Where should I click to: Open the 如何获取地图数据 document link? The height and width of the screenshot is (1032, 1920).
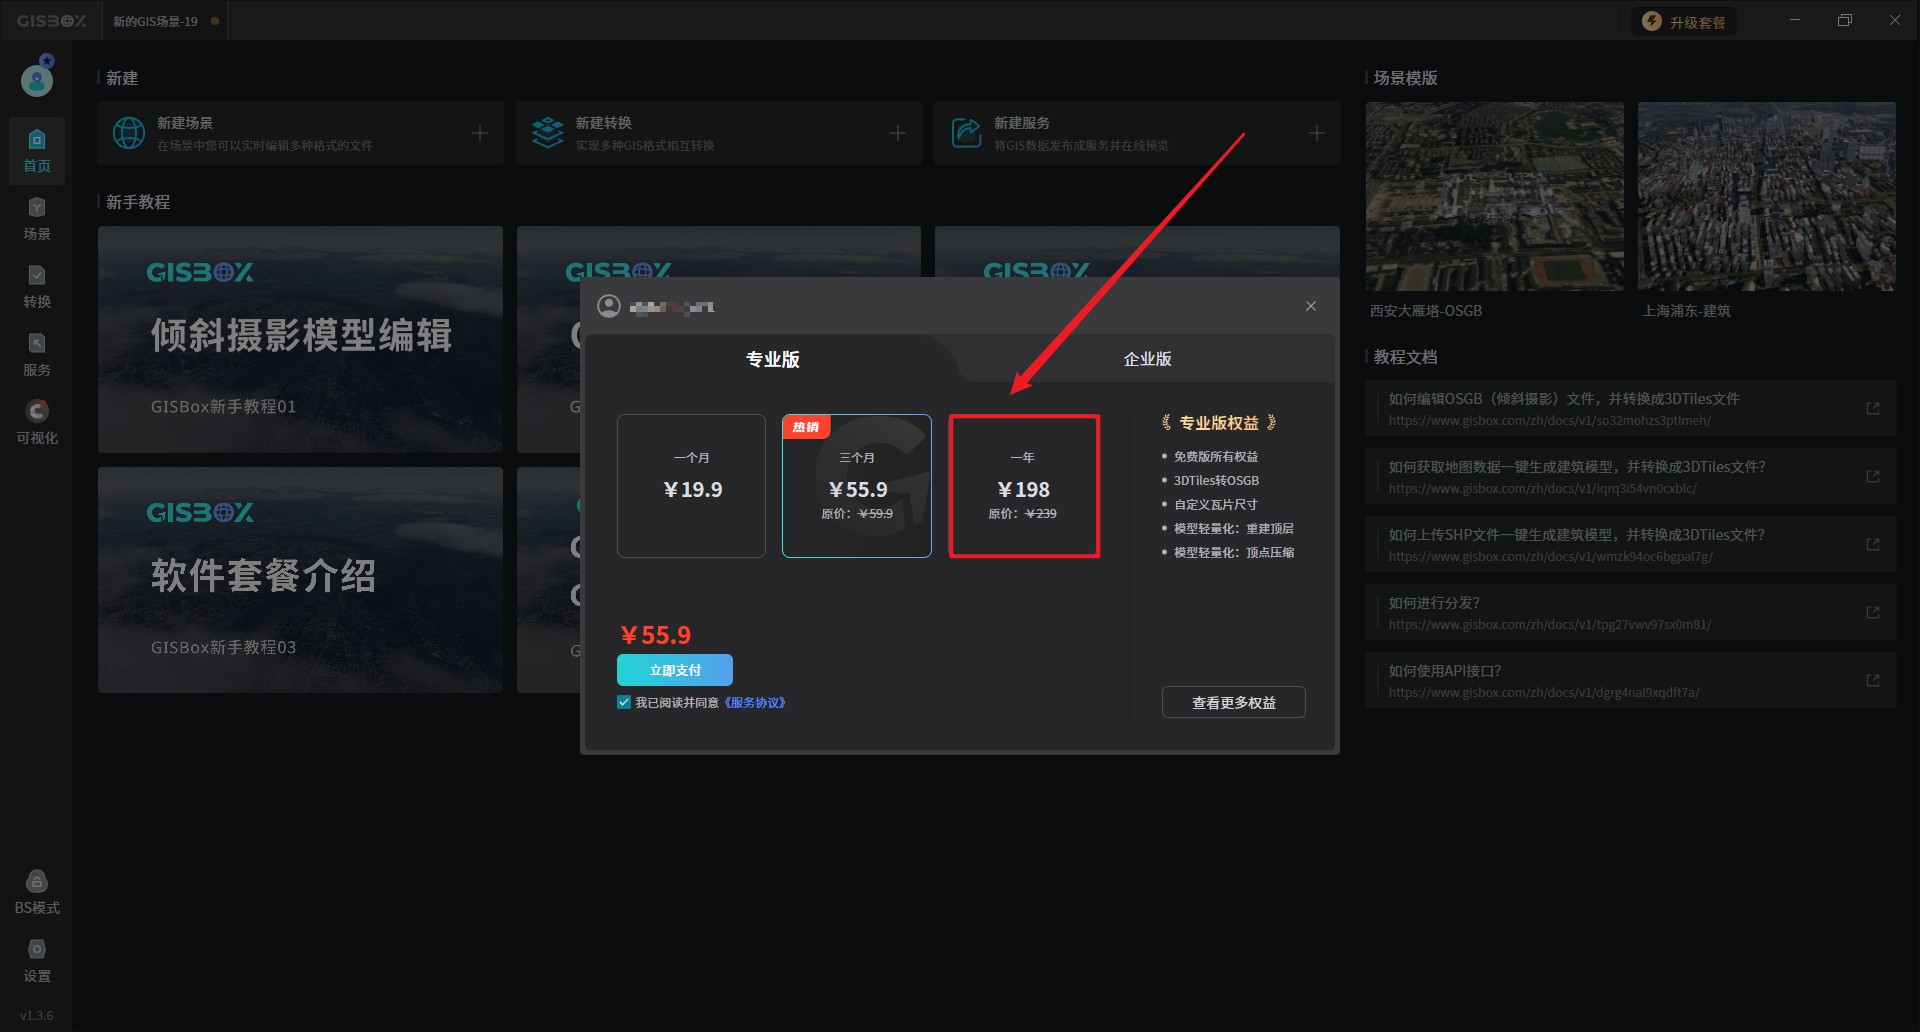pyautogui.click(x=1631, y=476)
